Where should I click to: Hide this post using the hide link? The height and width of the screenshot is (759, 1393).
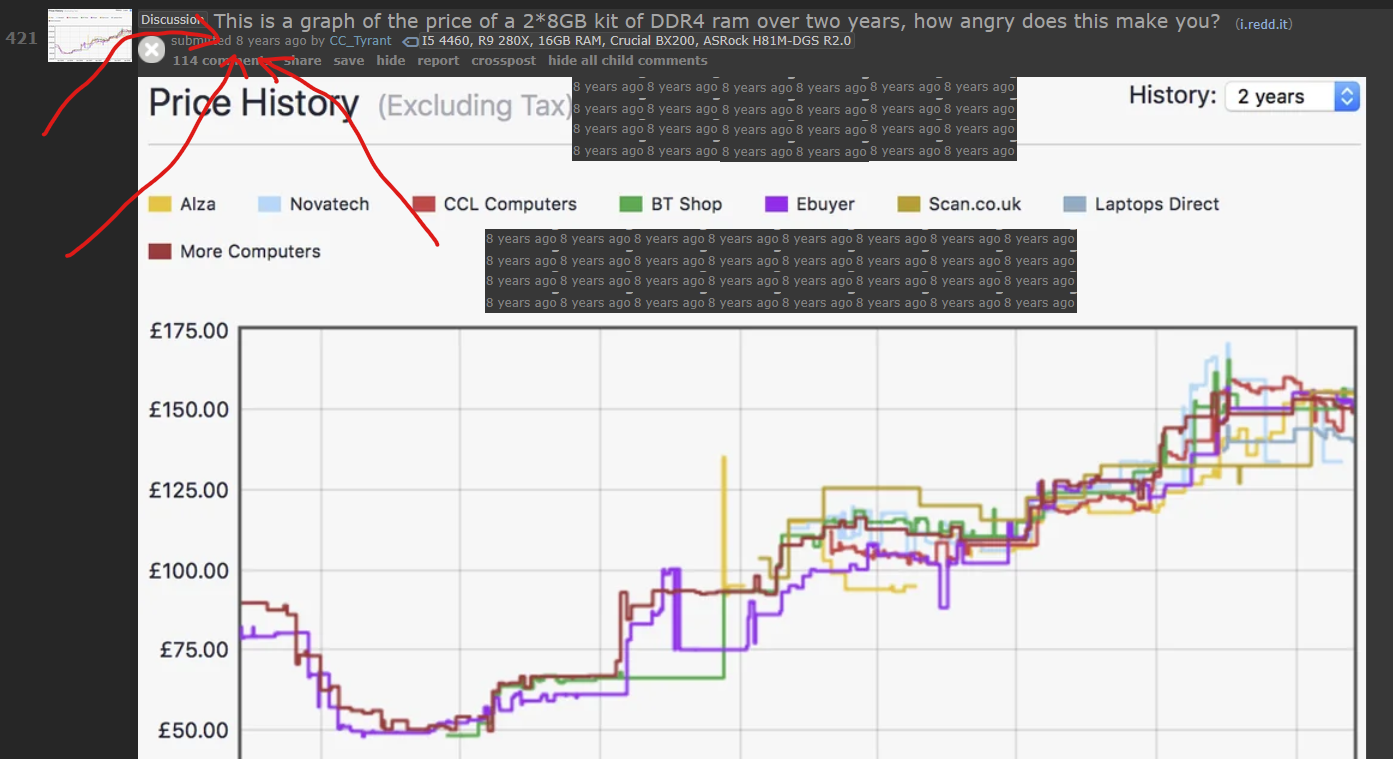coord(391,61)
